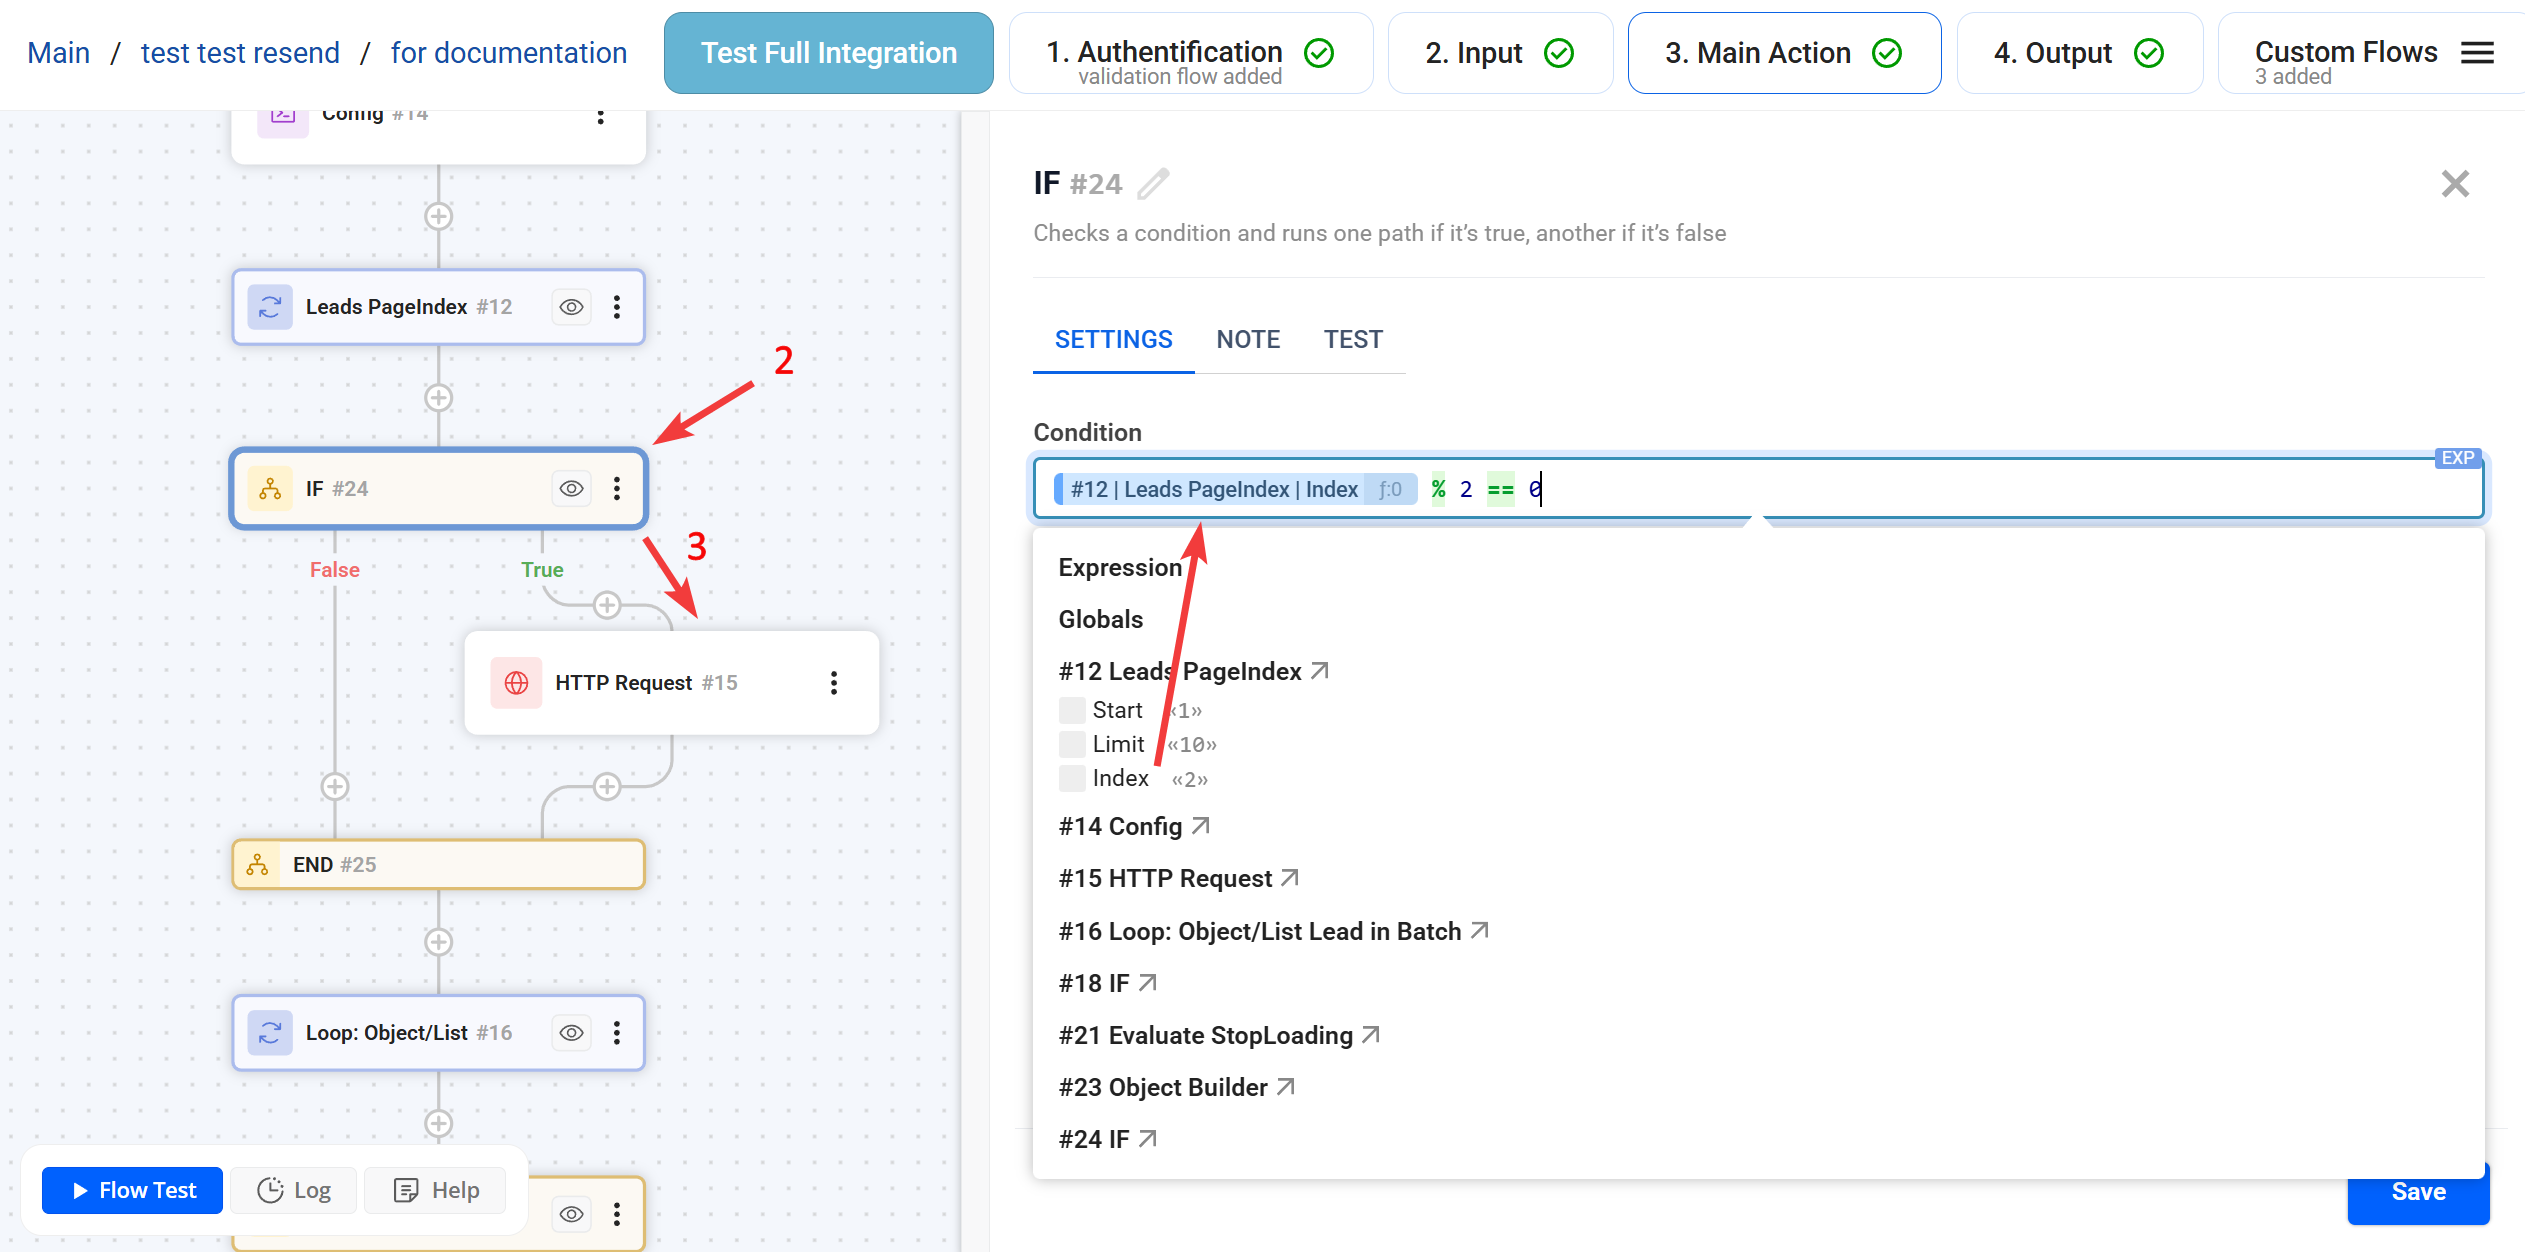The height and width of the screenshot is (1252, 2525).
Task: Click the f:0 function badge in the condition token
Action: point(1391,489)
